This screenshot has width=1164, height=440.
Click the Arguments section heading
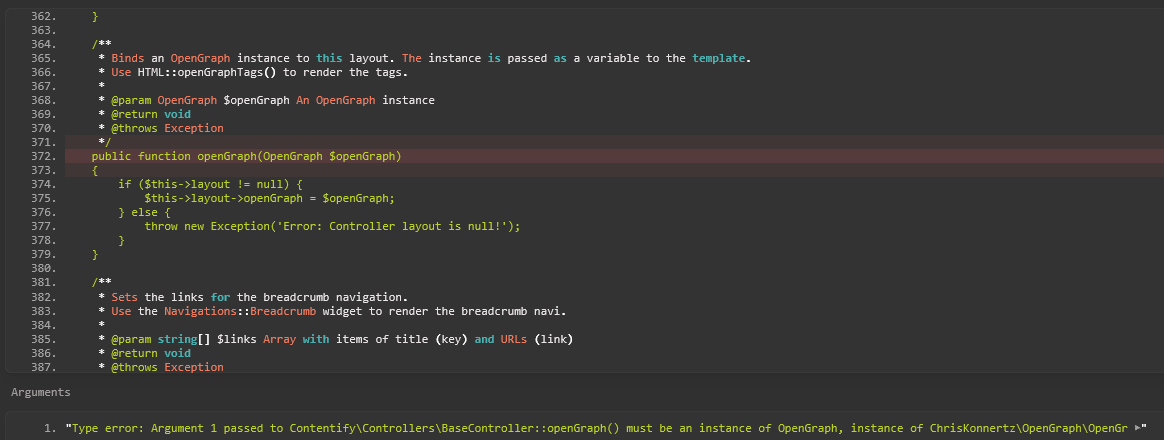click(41, 392)
